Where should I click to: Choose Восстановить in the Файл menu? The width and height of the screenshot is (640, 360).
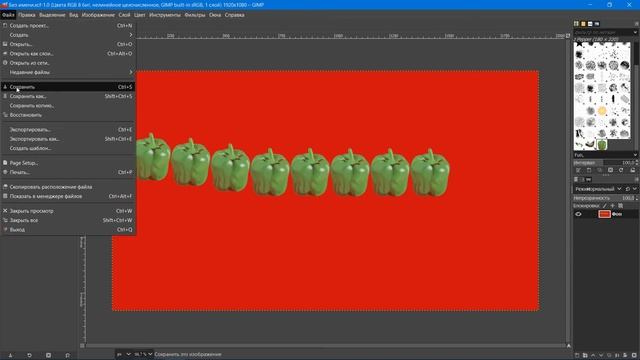click(68, 115)
